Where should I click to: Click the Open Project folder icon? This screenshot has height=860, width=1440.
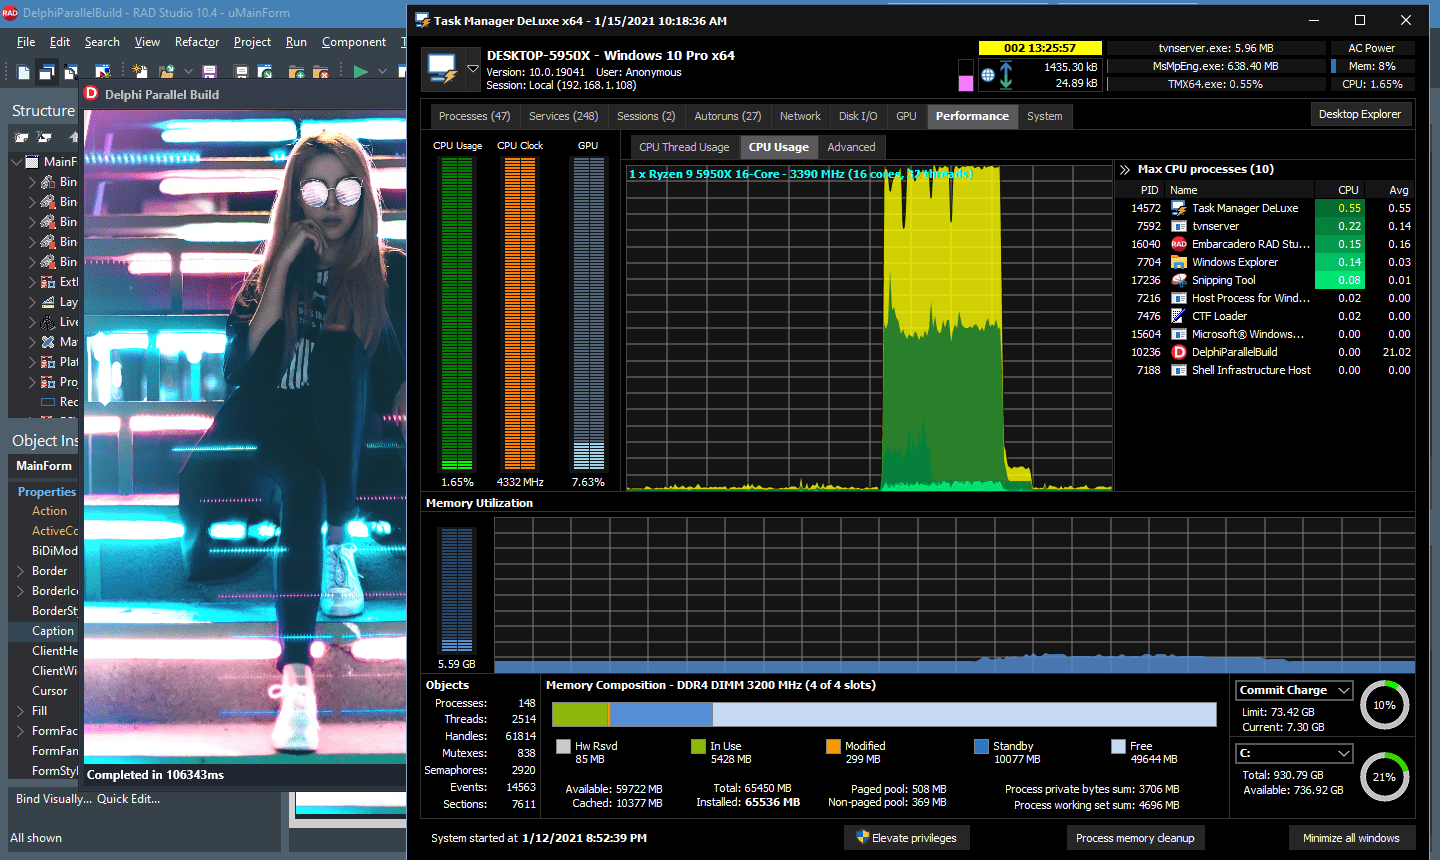click(166, 72)
